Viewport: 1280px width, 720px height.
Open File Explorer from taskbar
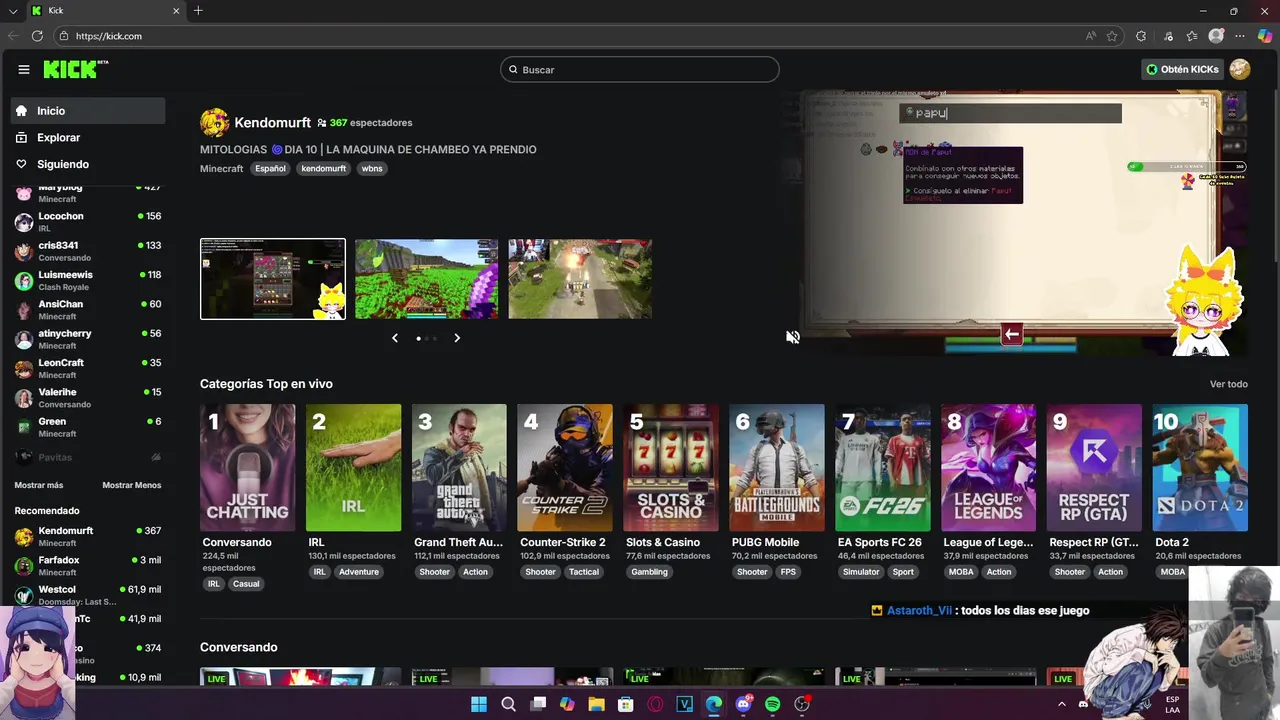coord(597,704)
